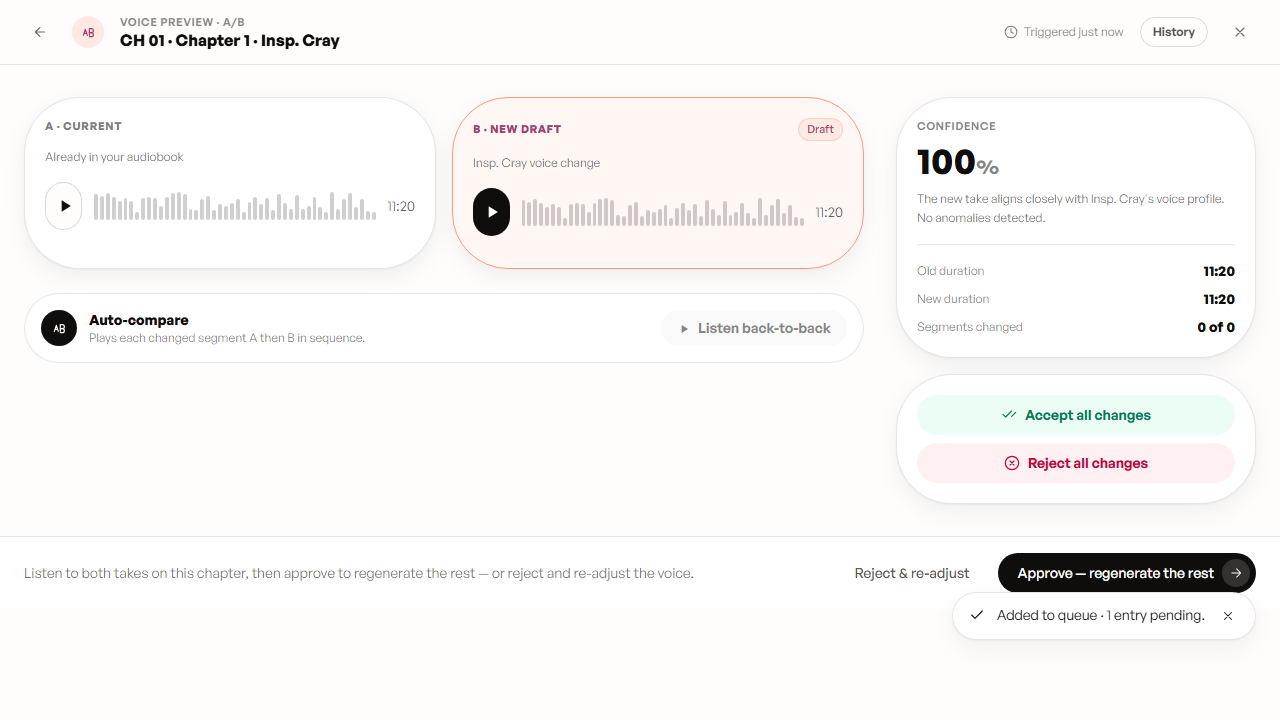Click the Segments changed 0 of 0 value
Image resolution: width=1280 pixels, height=720 pixels.
point(1216,327)
